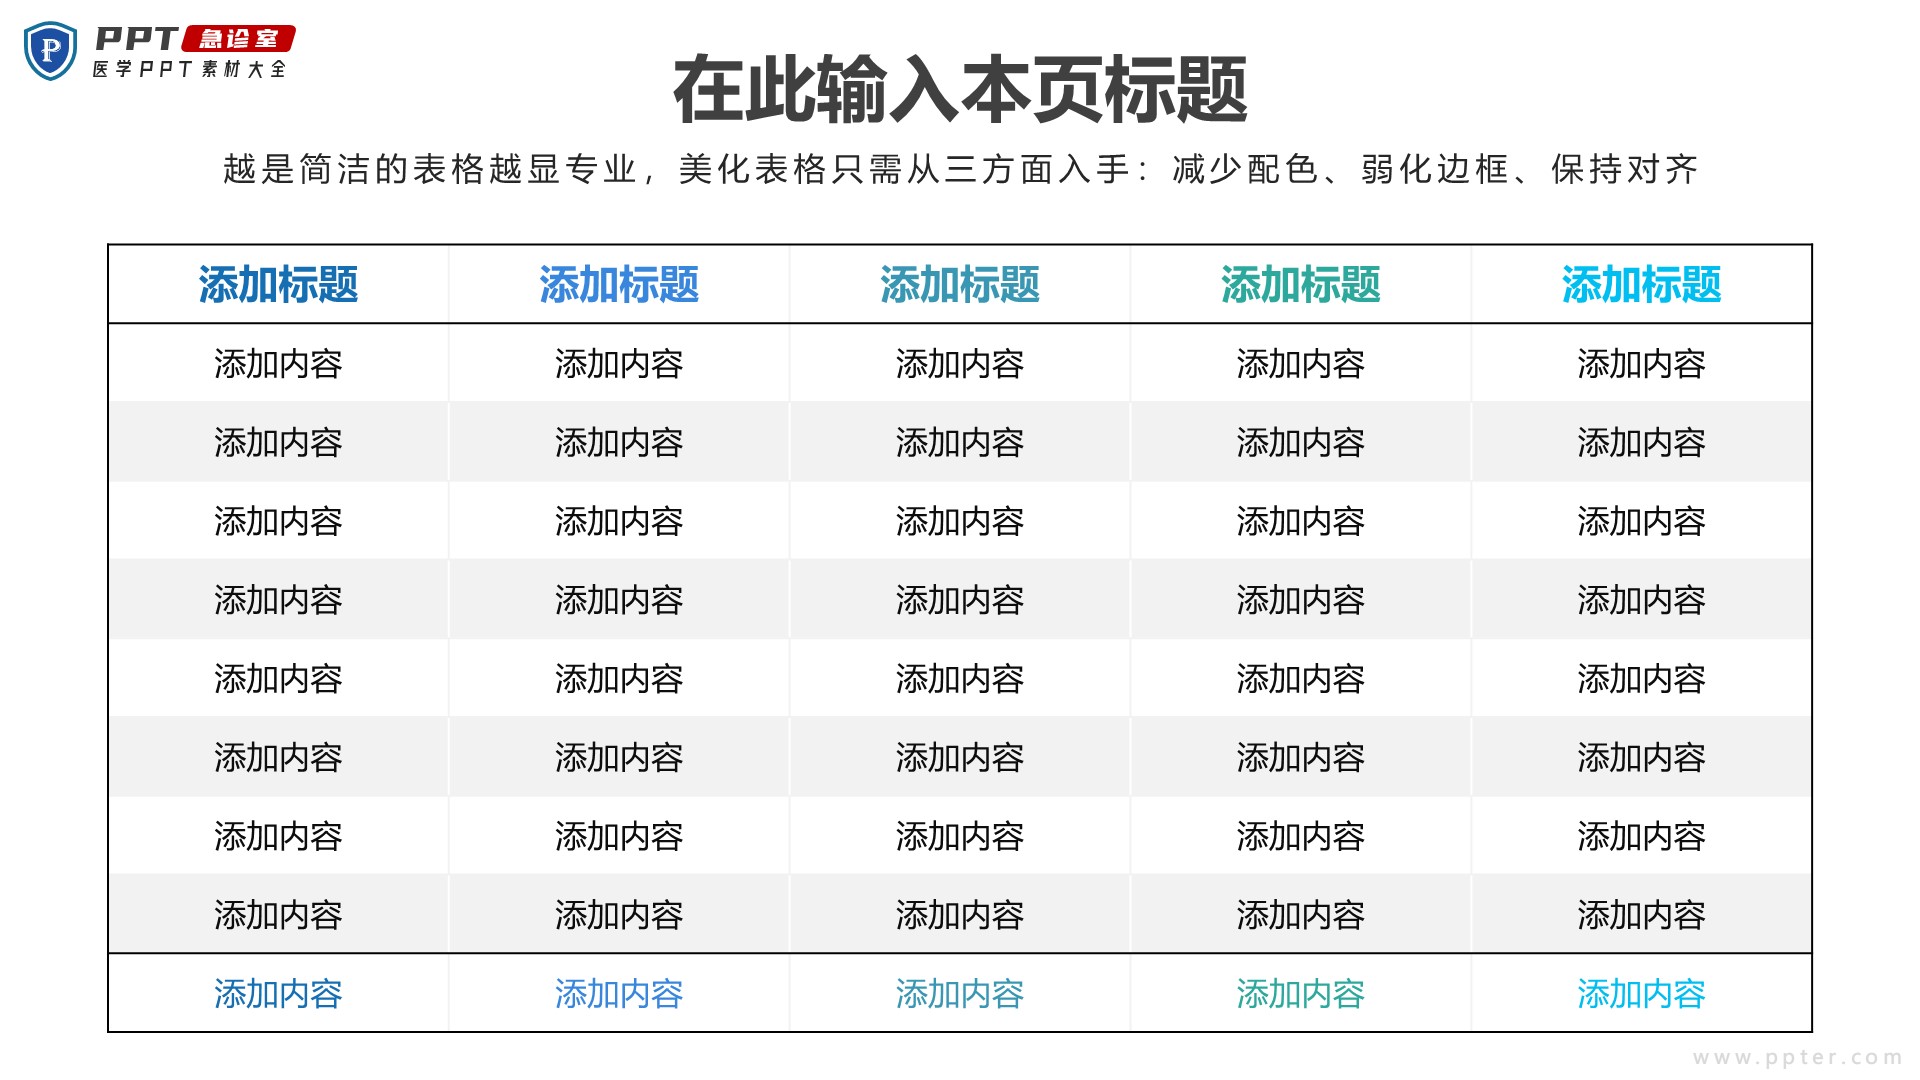Select the bold PPT logo lettering

(137, 38)
